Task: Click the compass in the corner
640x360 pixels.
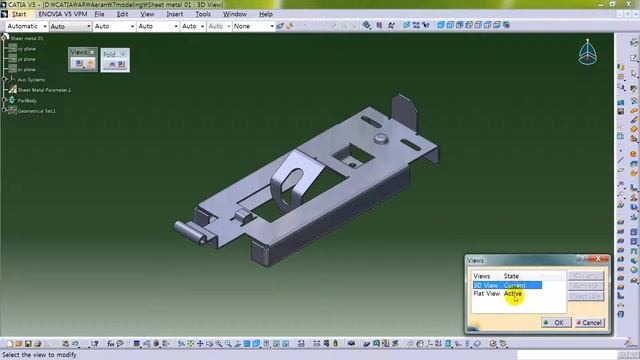Action: (587, 52)
